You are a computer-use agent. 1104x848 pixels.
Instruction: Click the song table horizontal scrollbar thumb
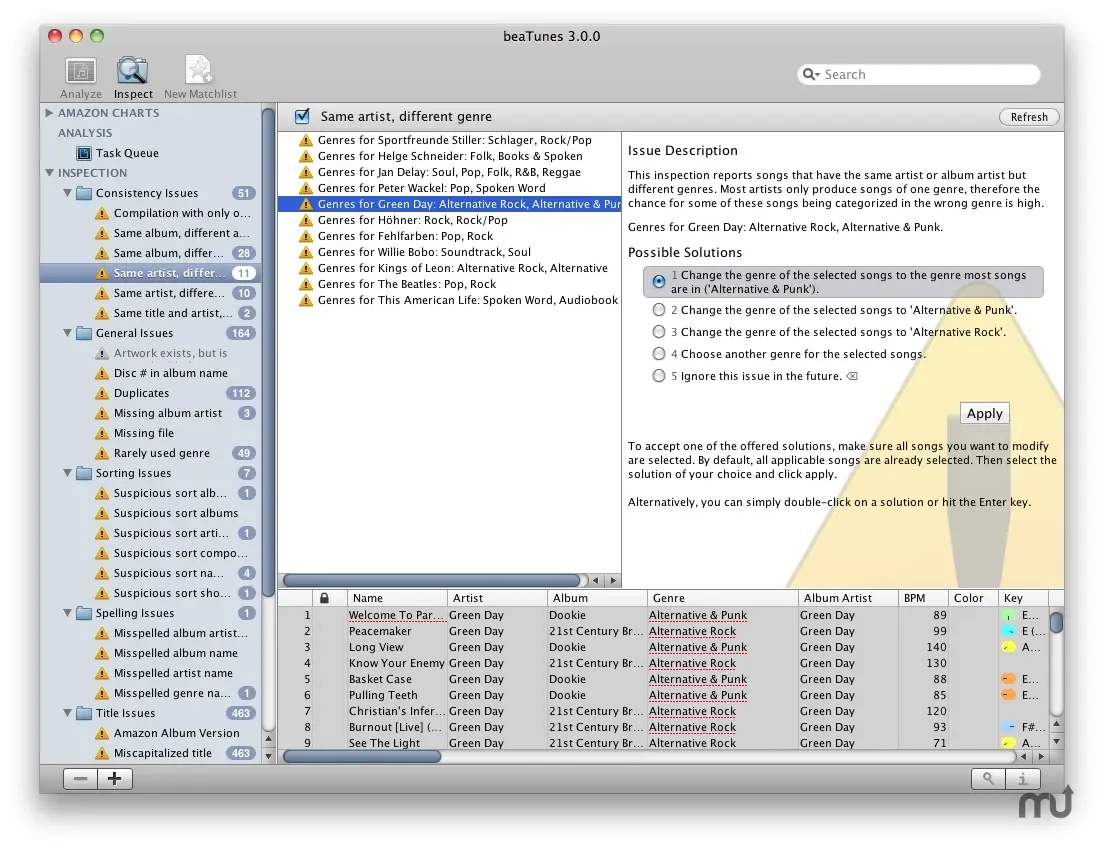click(362, 756)
